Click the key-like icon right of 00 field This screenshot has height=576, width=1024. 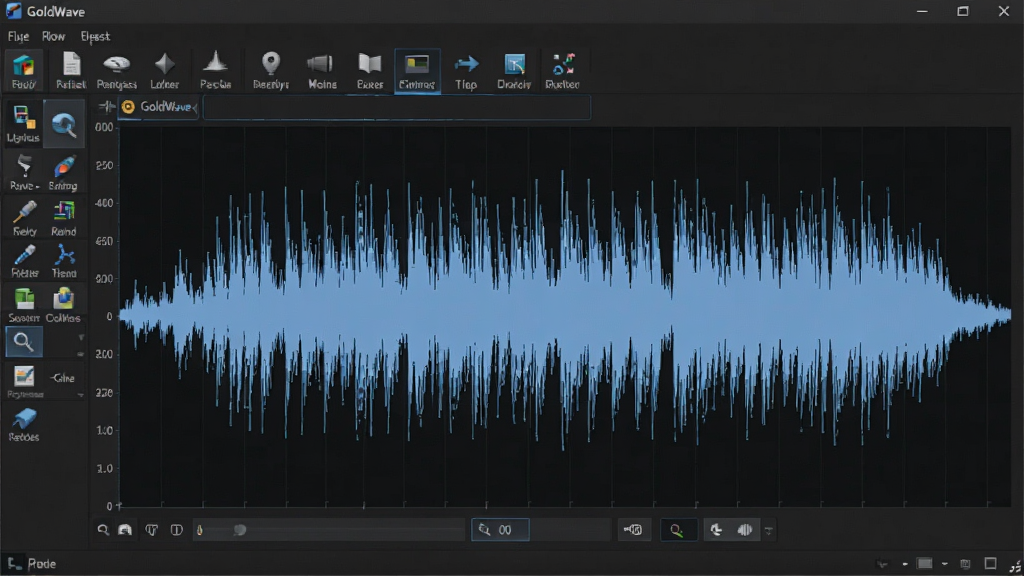point(633,530)
